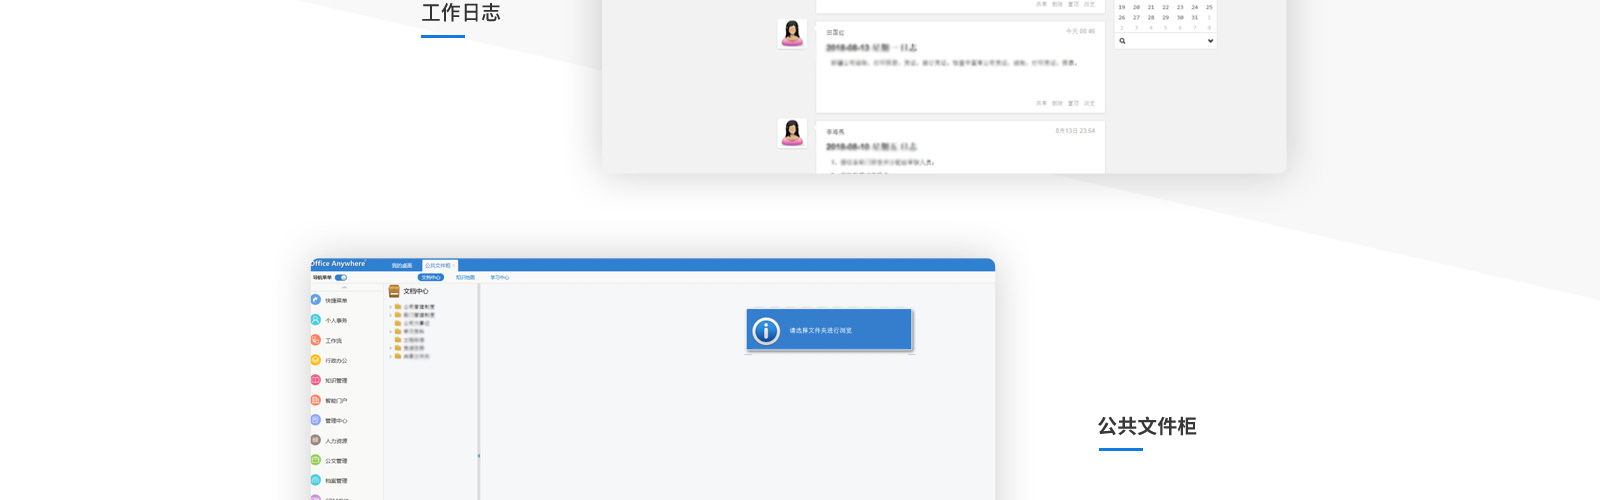Click the 知识管理 sidebar icon
This screenshot has width=1600, height=500.
316,380
